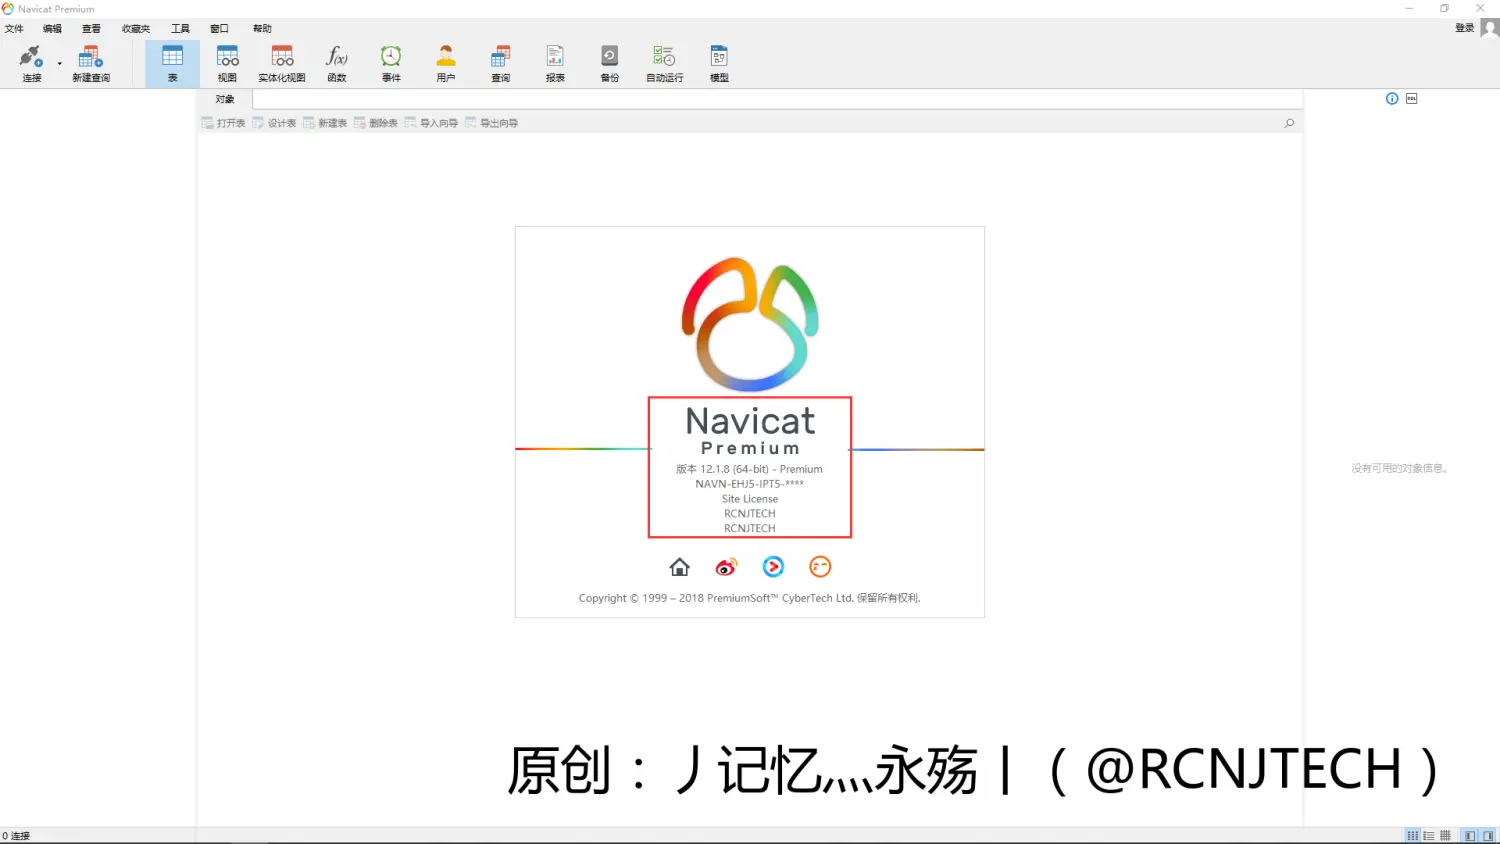The height and width of the screenshot is (844, 1500).
Task: Click the 'Site License' text
Action: click(750, 499)
